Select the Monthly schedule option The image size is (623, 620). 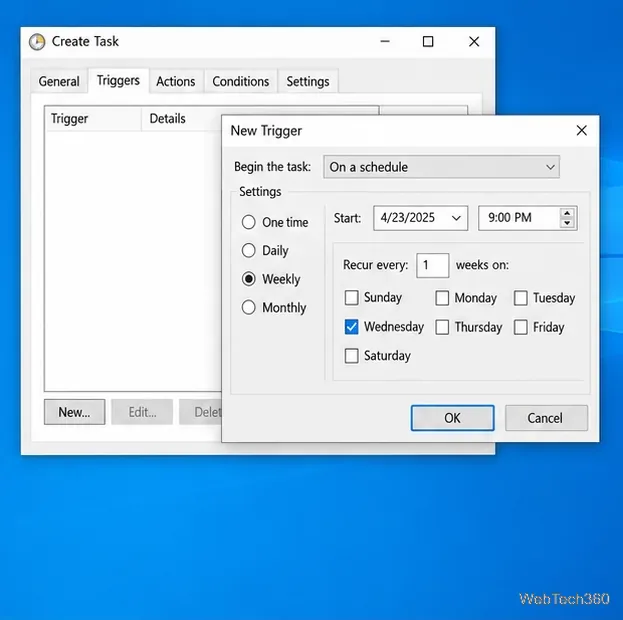click(249, 307)
